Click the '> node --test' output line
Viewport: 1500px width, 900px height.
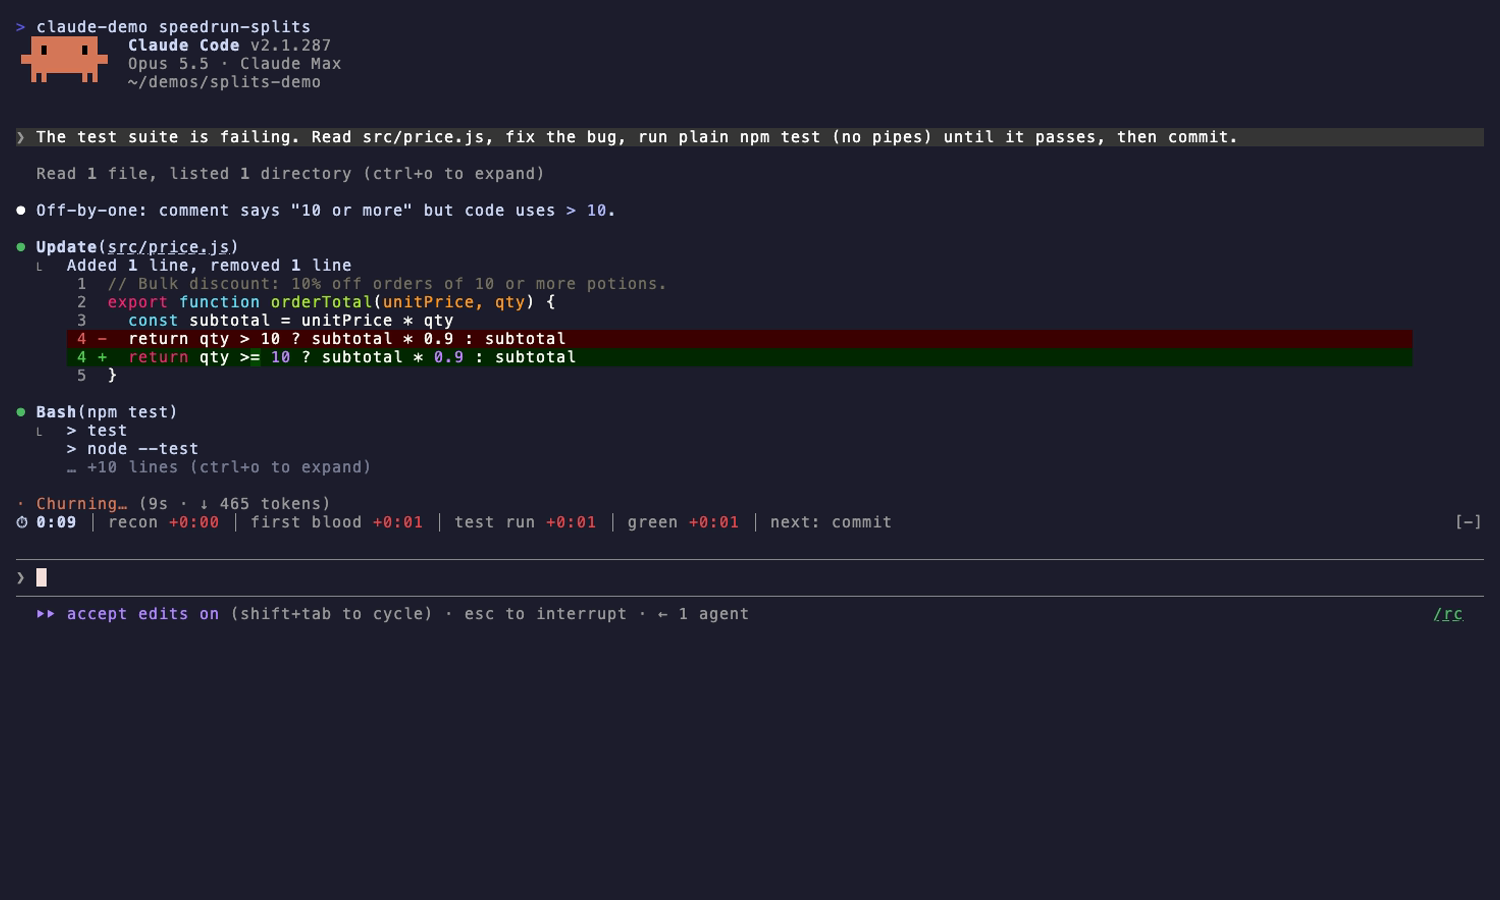tap(132, 449)
